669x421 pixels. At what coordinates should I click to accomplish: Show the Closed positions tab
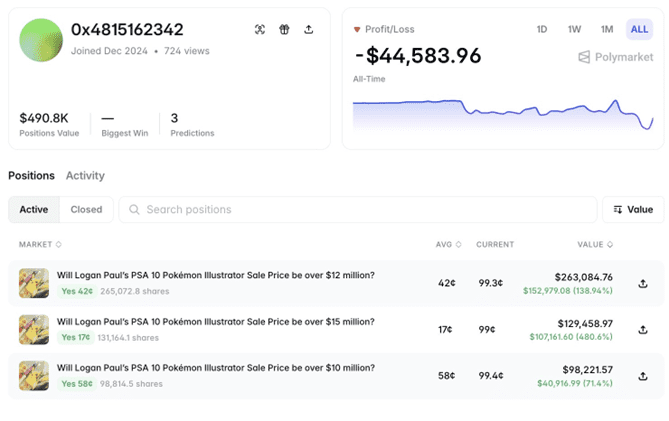(86, 210)
